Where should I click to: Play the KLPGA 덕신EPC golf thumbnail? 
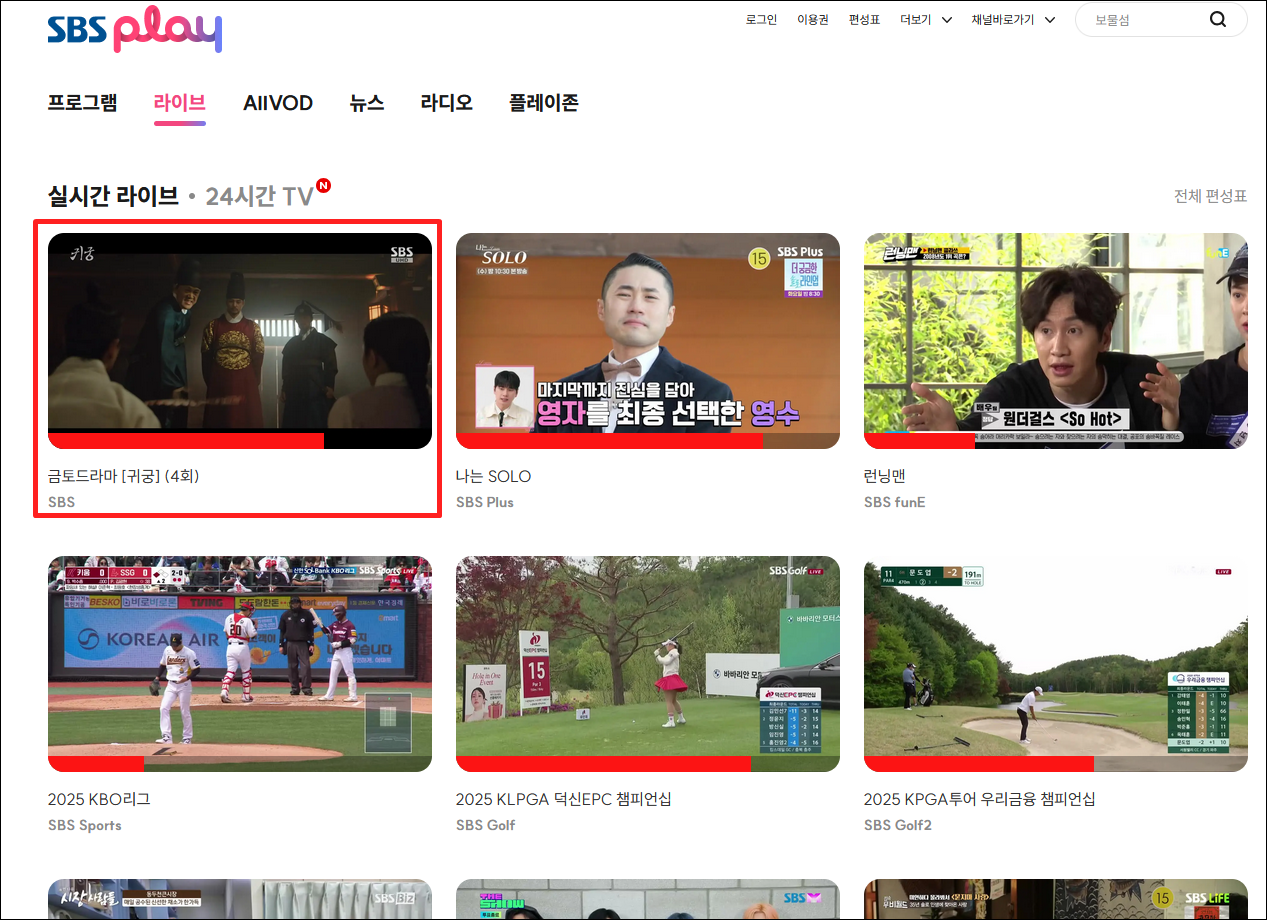648,664
